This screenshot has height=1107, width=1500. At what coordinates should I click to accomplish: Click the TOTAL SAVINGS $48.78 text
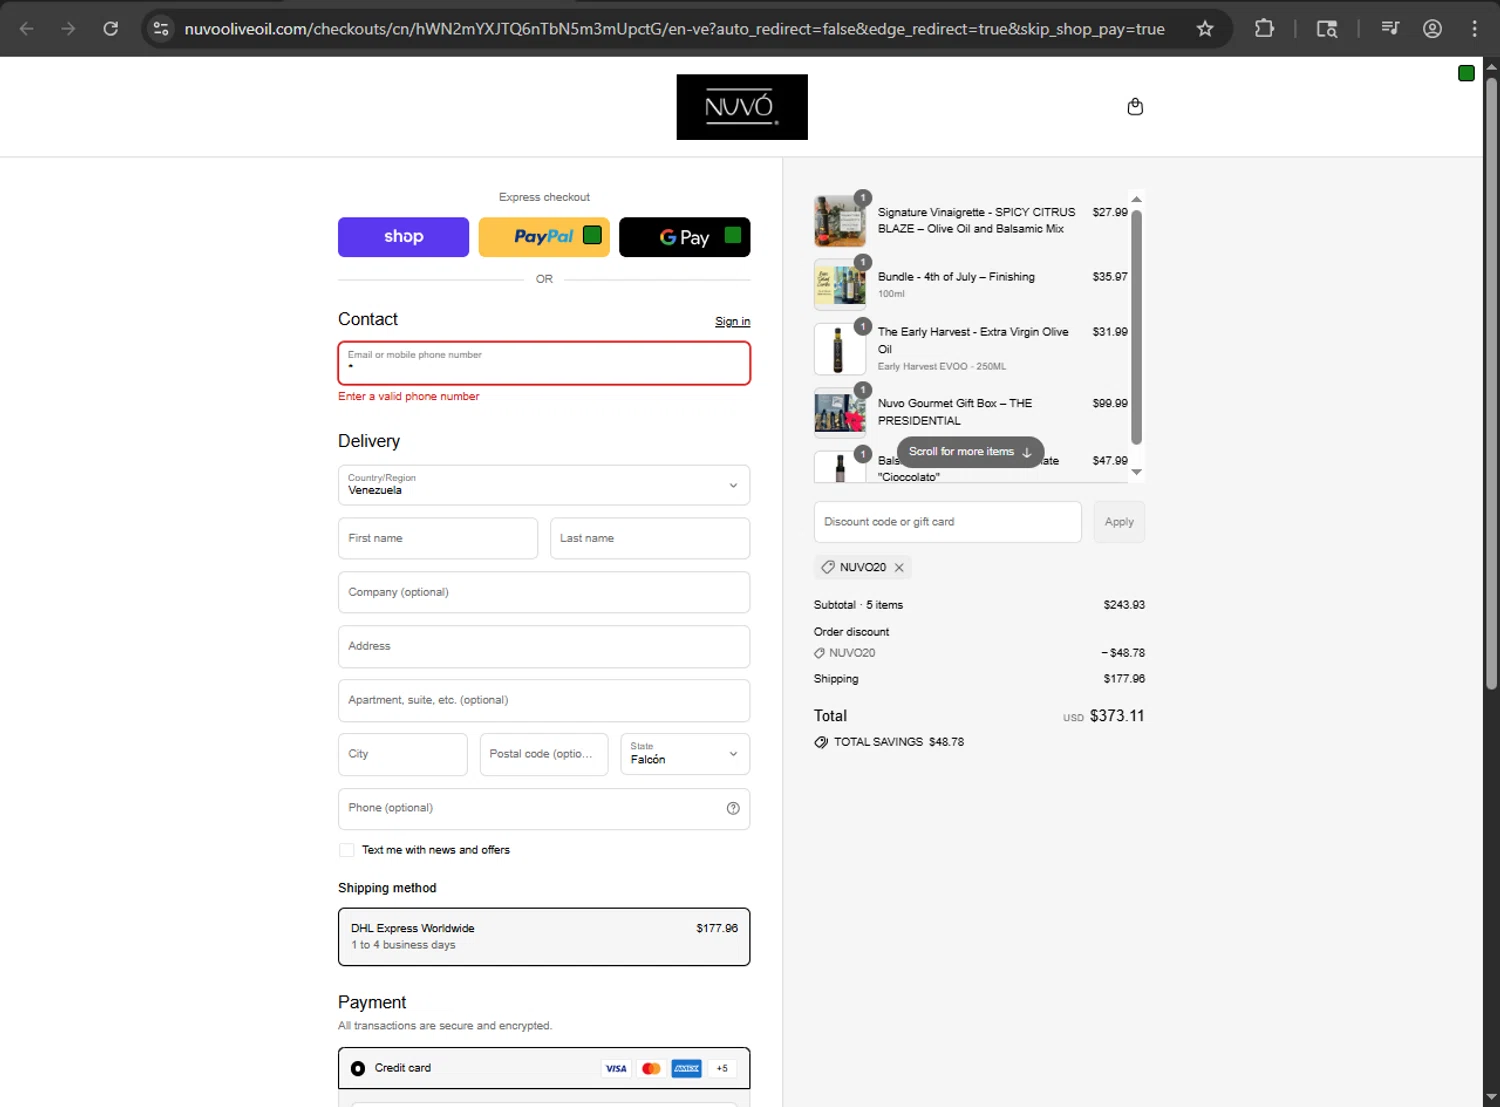[899, 742]
